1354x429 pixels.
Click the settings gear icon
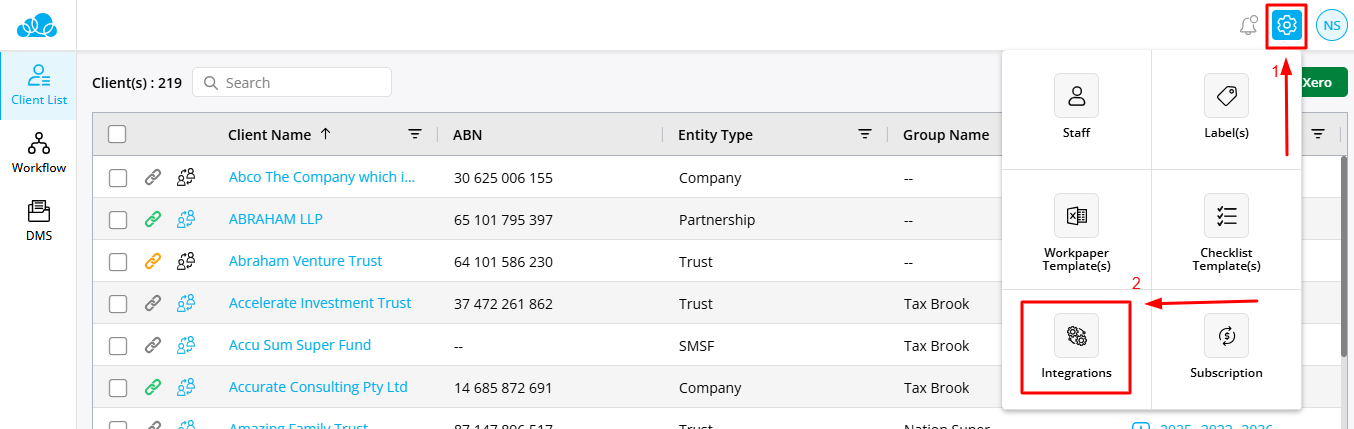1287,26
